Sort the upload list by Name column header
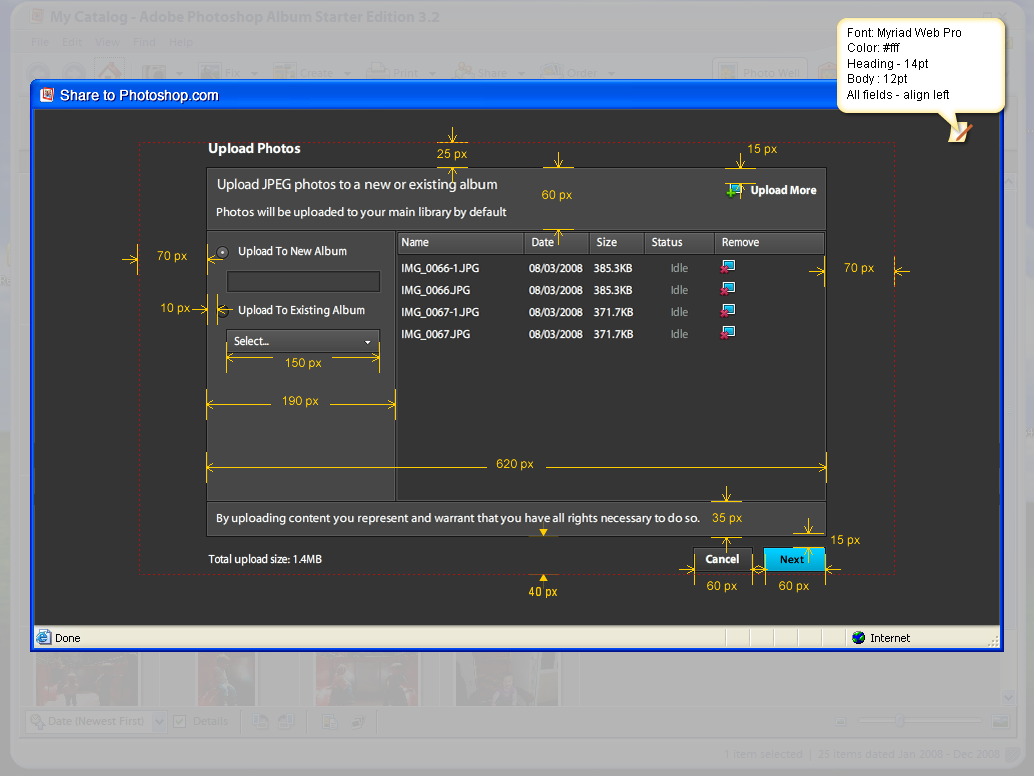 click(460, 243)
